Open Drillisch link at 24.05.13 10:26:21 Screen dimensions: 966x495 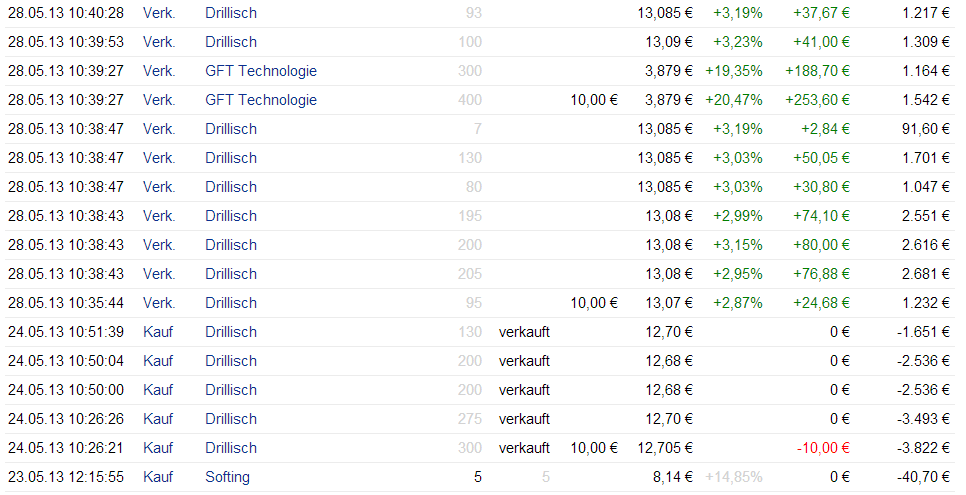(x=231, y=448)
